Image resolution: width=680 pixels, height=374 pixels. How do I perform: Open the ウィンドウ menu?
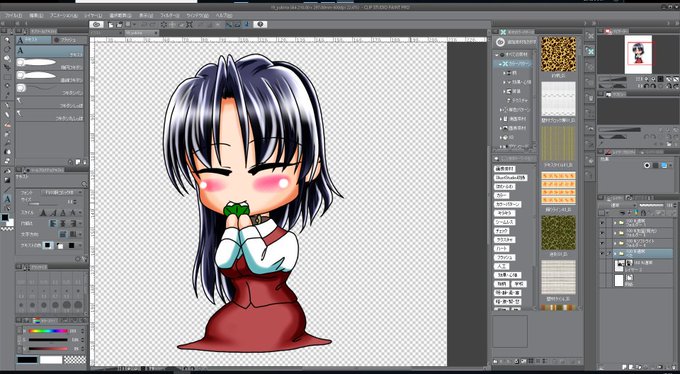[x=197, y=15]
